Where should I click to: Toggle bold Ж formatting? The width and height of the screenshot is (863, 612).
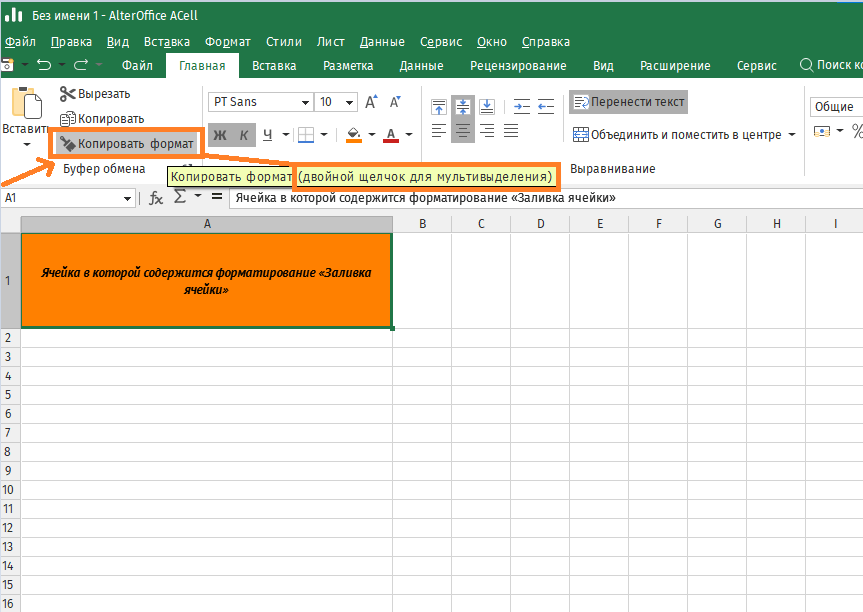pos(220,135)
